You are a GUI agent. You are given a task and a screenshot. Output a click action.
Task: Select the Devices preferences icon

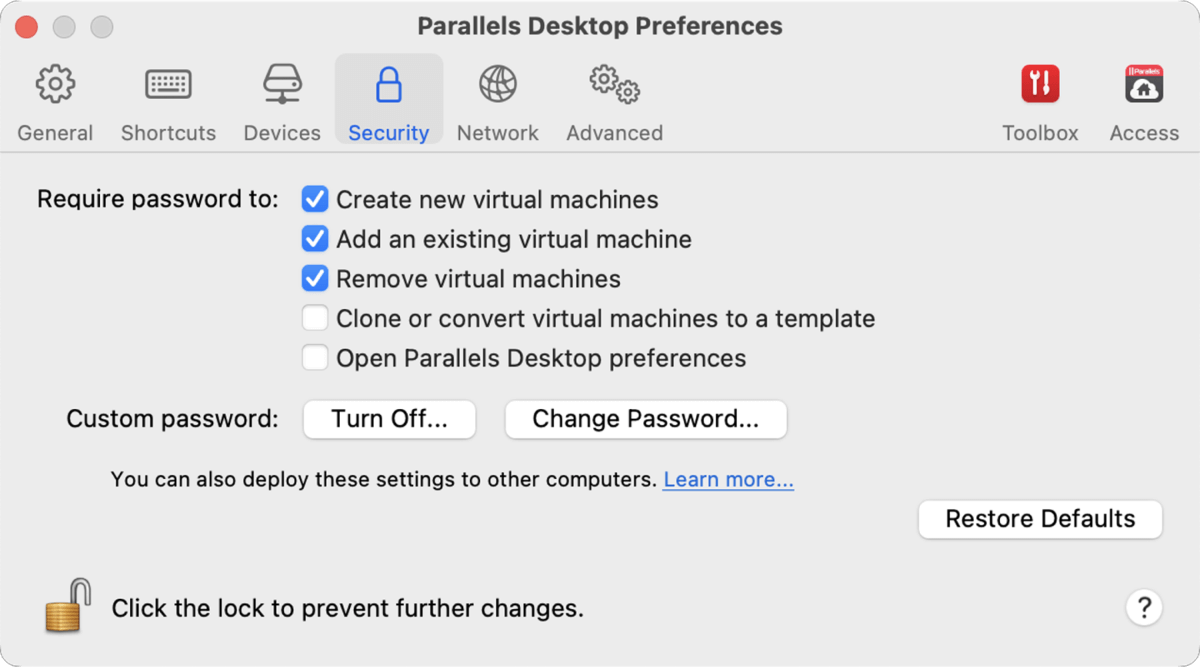[x=281, y=98]
